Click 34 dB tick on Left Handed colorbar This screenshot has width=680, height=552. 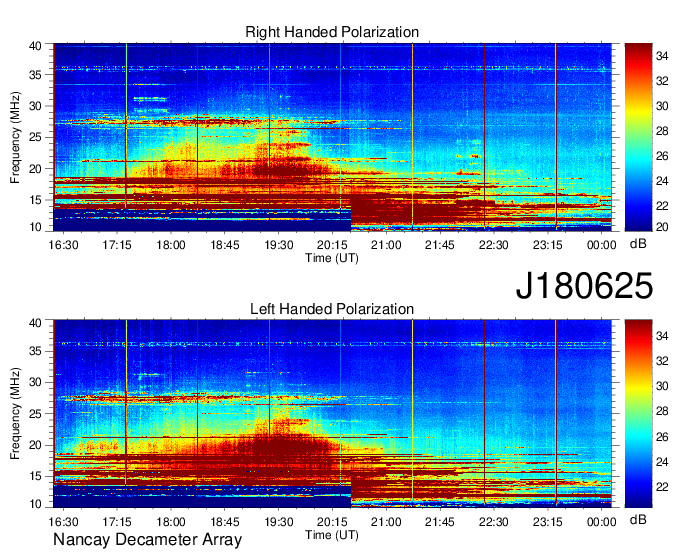[x=662, y=336]
